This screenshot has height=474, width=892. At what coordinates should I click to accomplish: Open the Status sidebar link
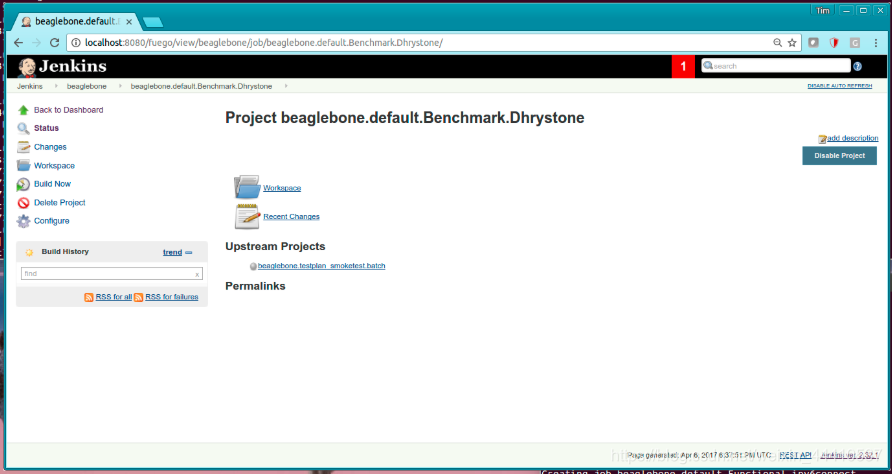point(46,128)
